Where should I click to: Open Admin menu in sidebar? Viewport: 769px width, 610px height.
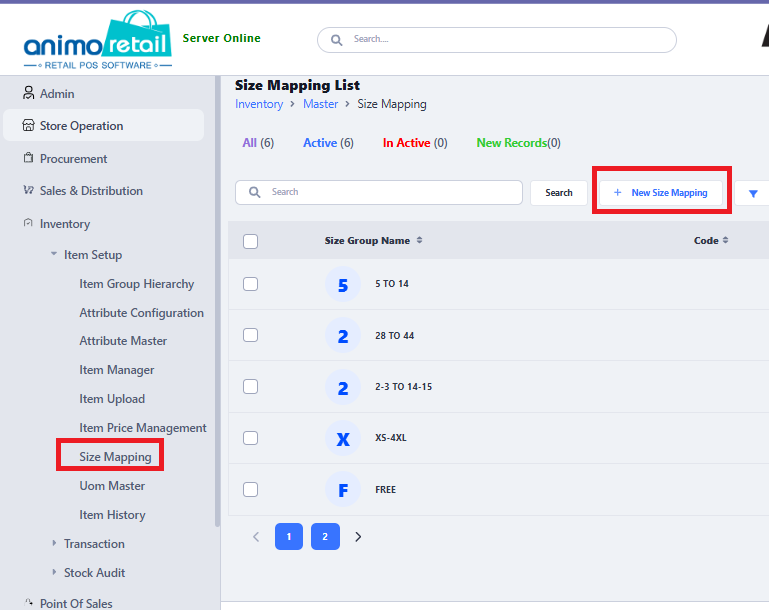(57, 93)
